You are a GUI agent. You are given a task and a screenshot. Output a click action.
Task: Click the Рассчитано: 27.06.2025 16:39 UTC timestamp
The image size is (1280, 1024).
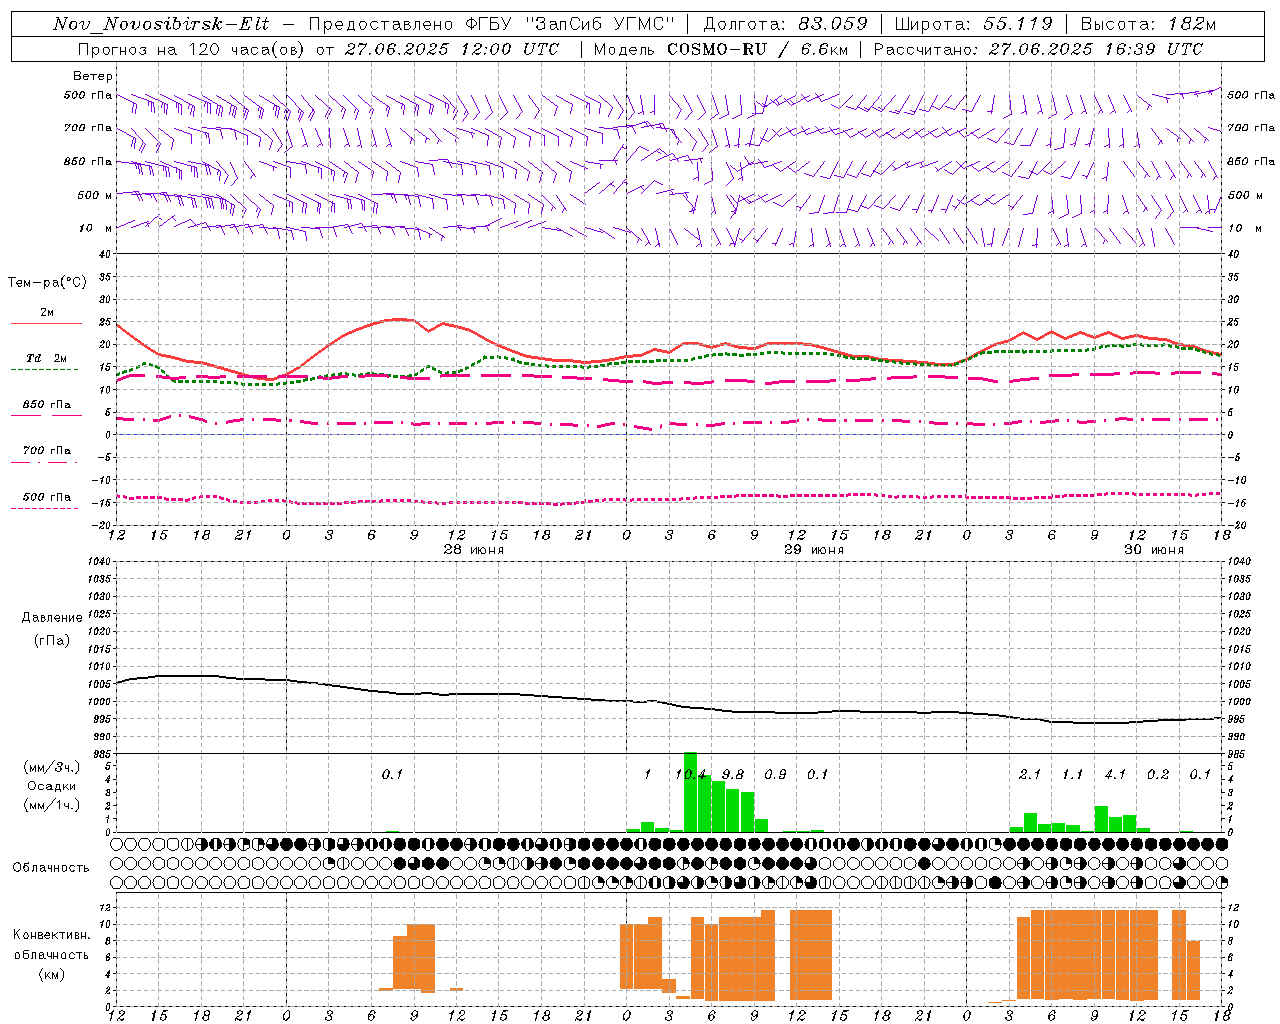(1038, 49)
